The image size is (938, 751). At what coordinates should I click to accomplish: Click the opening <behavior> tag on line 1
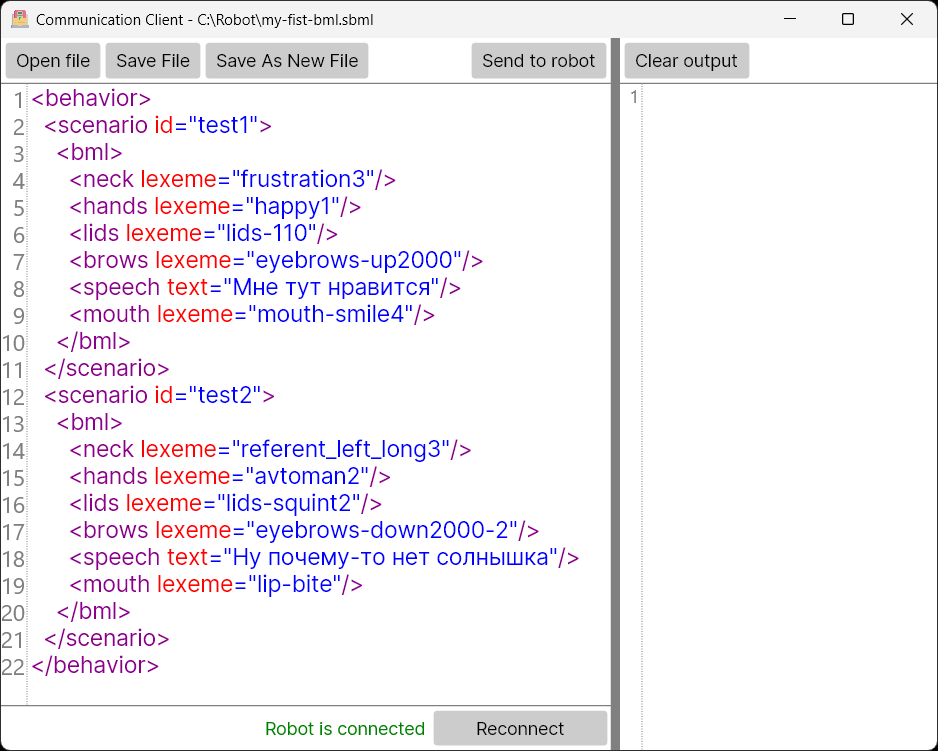click(91, 98)
